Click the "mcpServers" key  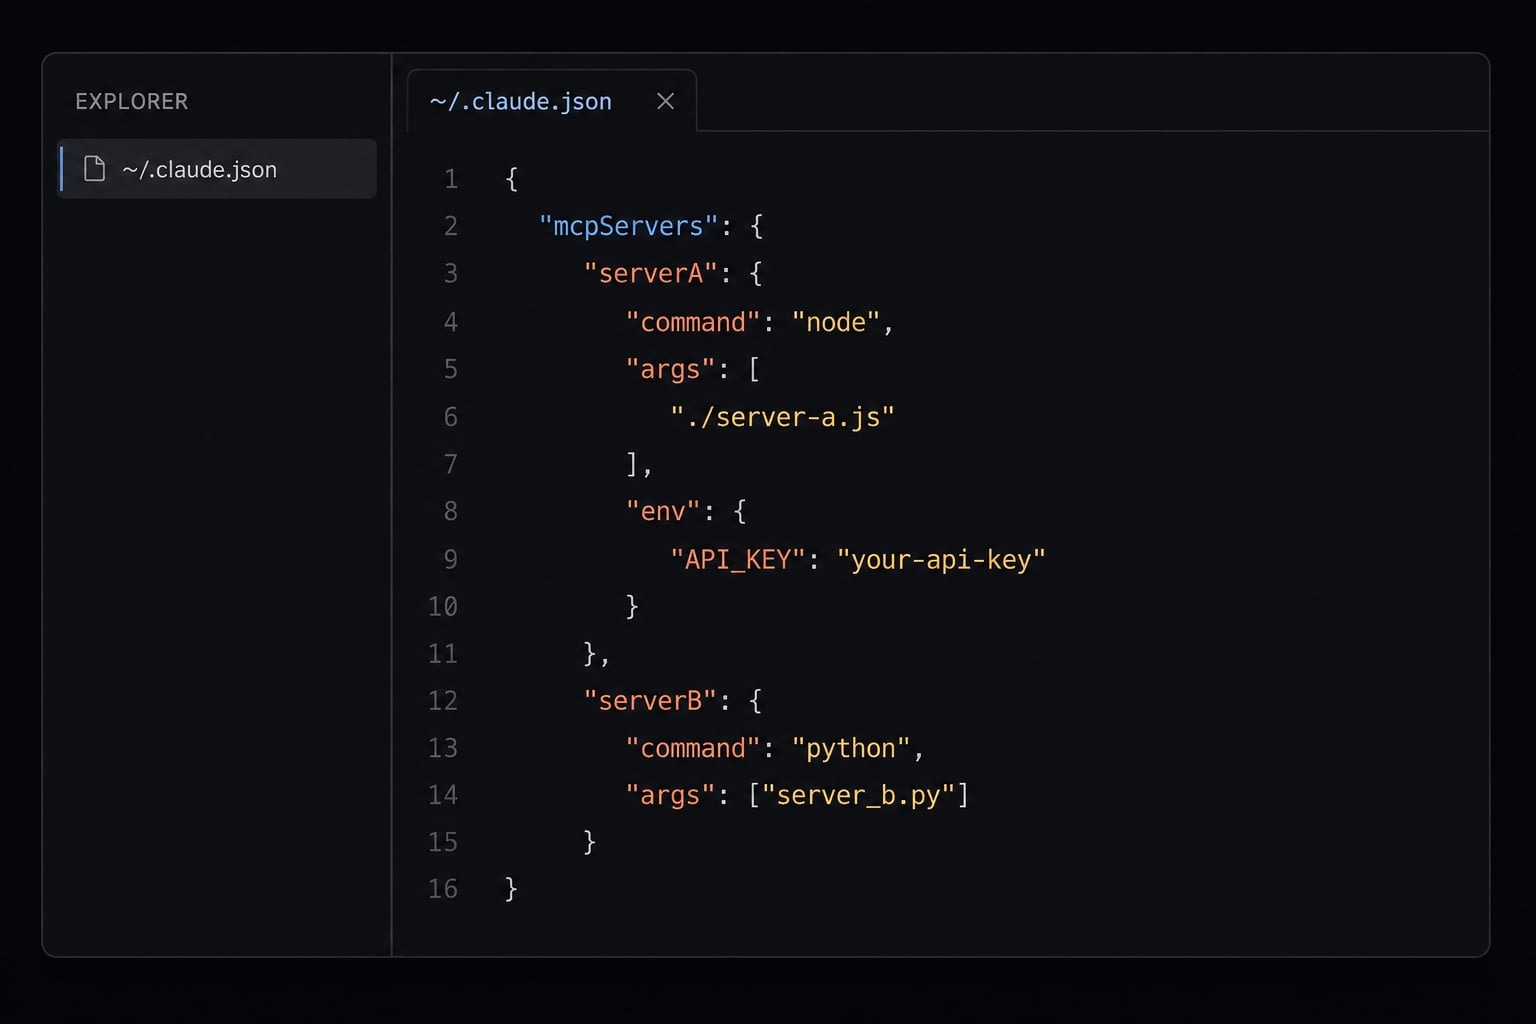[x=628, y=226]
